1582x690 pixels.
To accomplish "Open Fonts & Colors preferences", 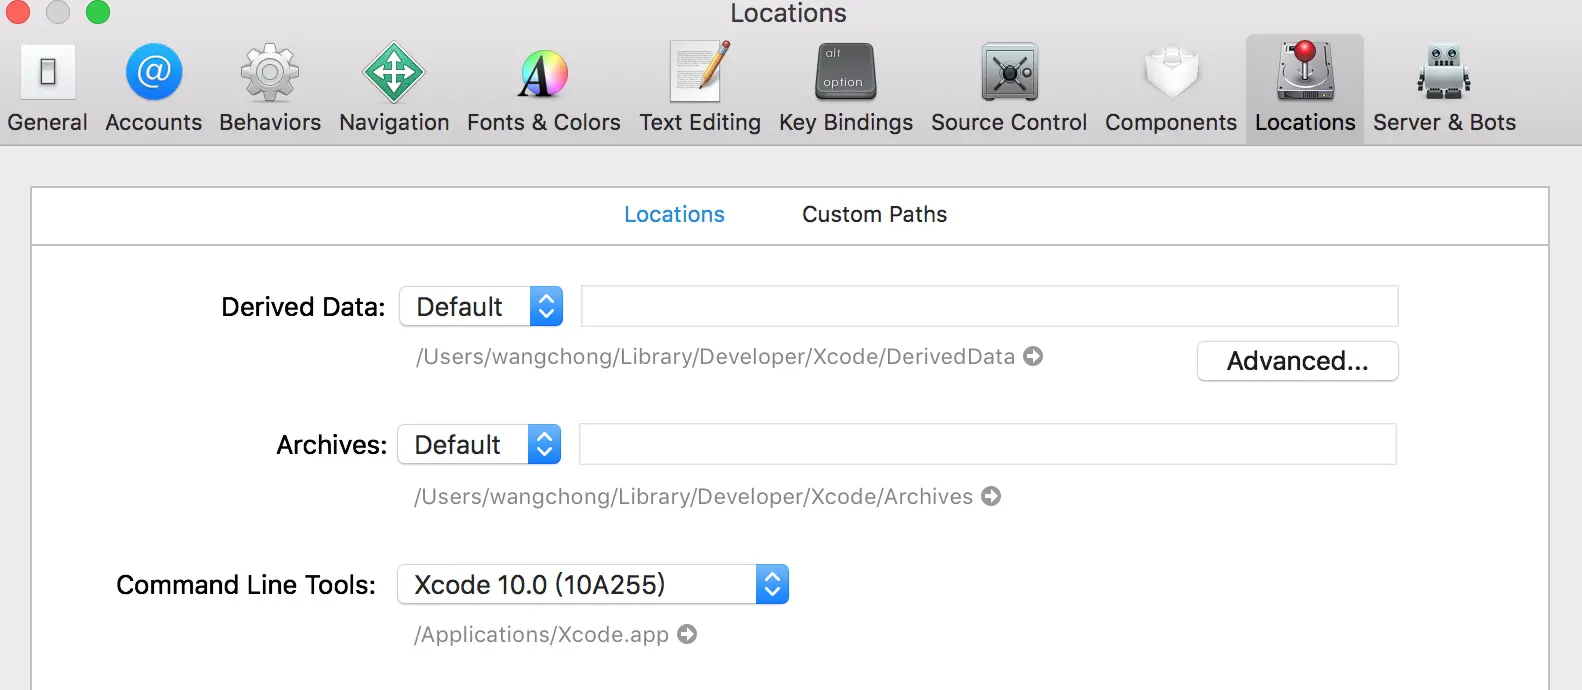I will tap(544, 90).
